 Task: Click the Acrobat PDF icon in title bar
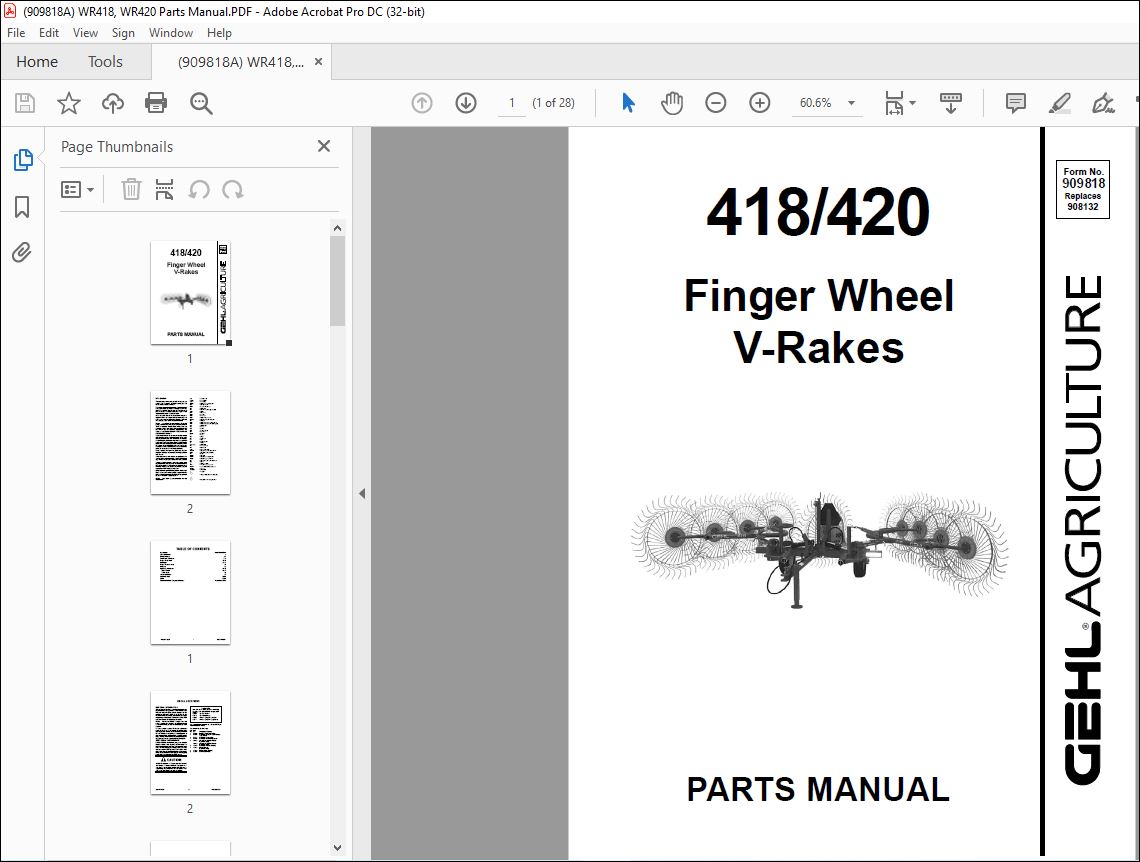click(10, 12)
